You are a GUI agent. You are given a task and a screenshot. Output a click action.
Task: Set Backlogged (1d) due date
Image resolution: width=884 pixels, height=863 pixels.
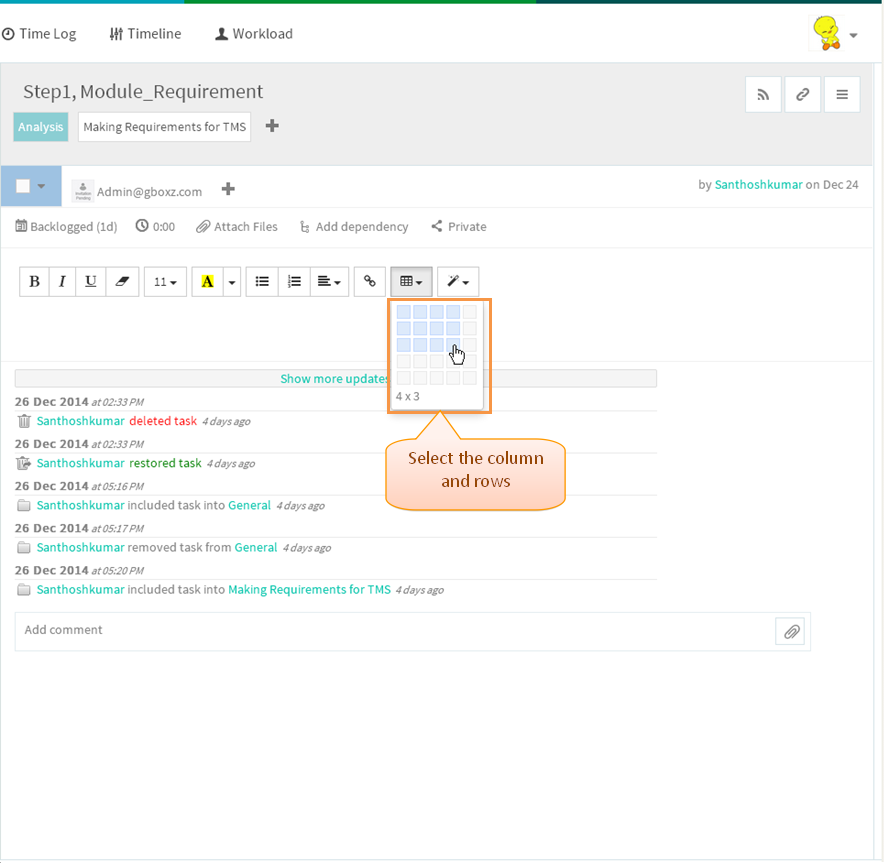(x=67, y=227)
